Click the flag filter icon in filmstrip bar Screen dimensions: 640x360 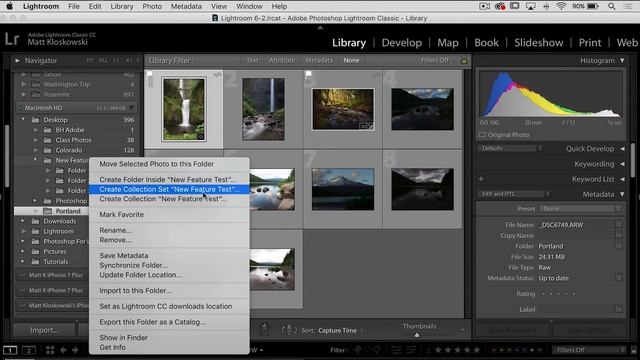pos(358,350)
